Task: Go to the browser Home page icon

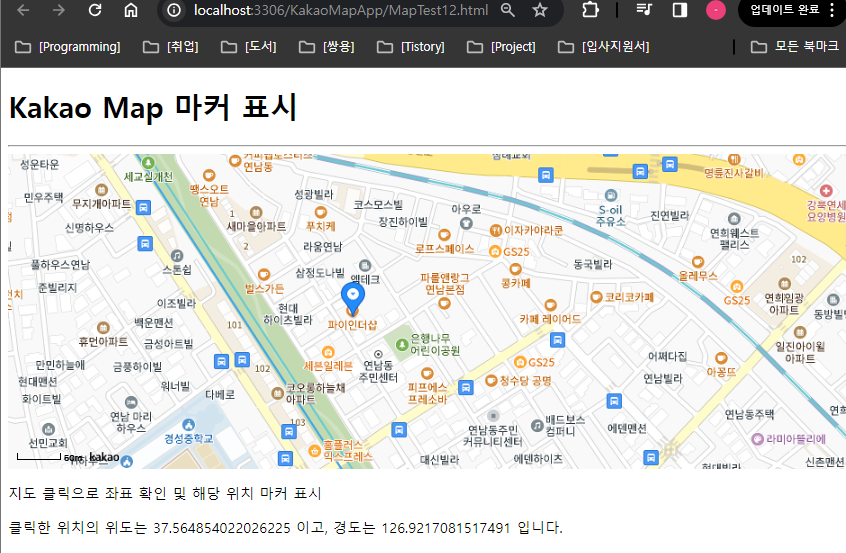Action: pos(131,10)
